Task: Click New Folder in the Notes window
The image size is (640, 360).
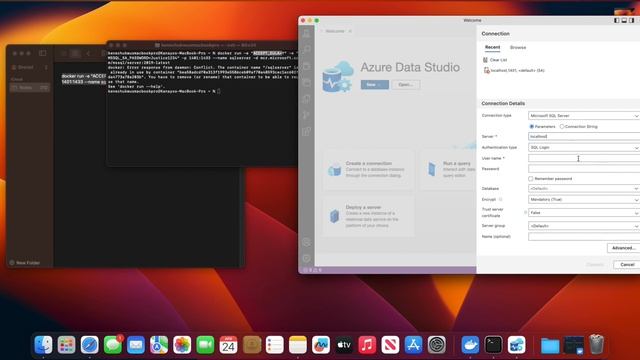Action: (x=25, y=263)
